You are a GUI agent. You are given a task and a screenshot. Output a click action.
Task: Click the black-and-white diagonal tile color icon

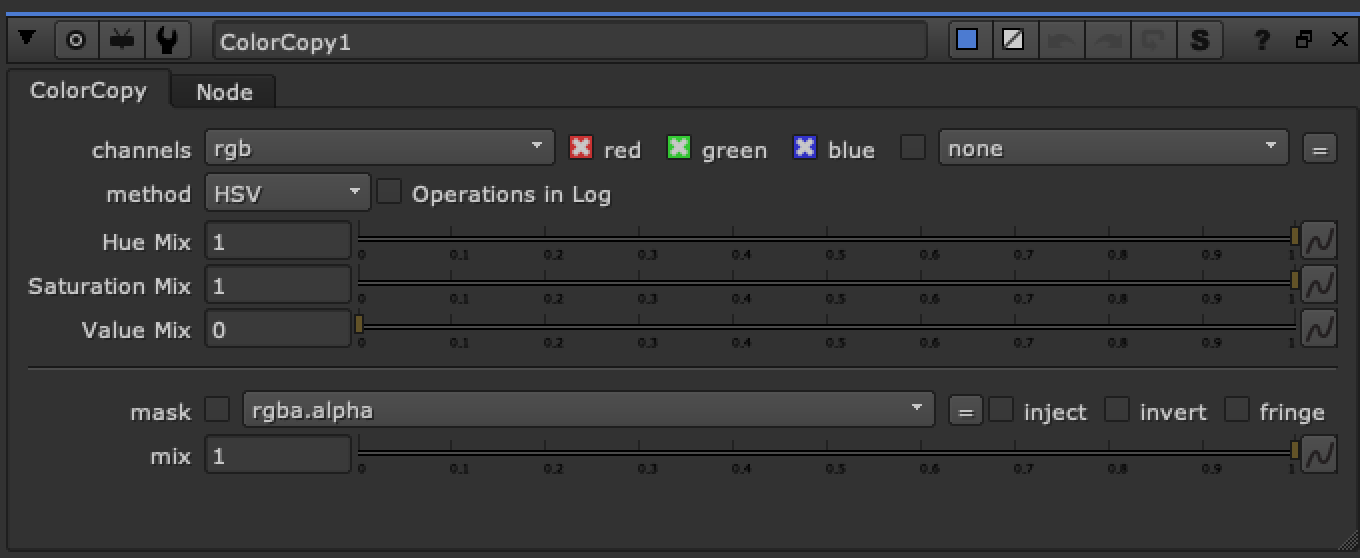1013,41
